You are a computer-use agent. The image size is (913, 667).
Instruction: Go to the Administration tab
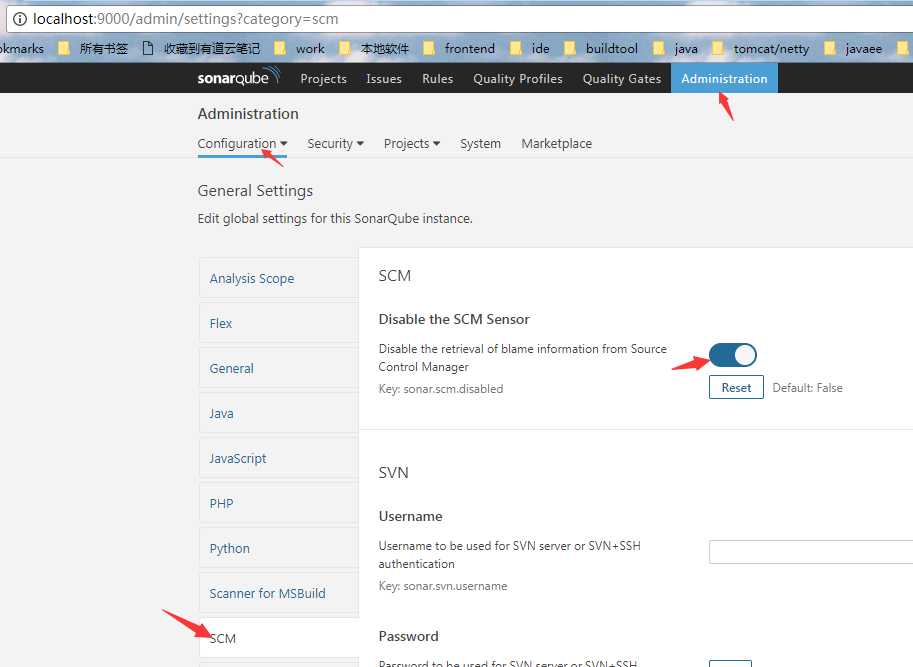pos(724,78)
